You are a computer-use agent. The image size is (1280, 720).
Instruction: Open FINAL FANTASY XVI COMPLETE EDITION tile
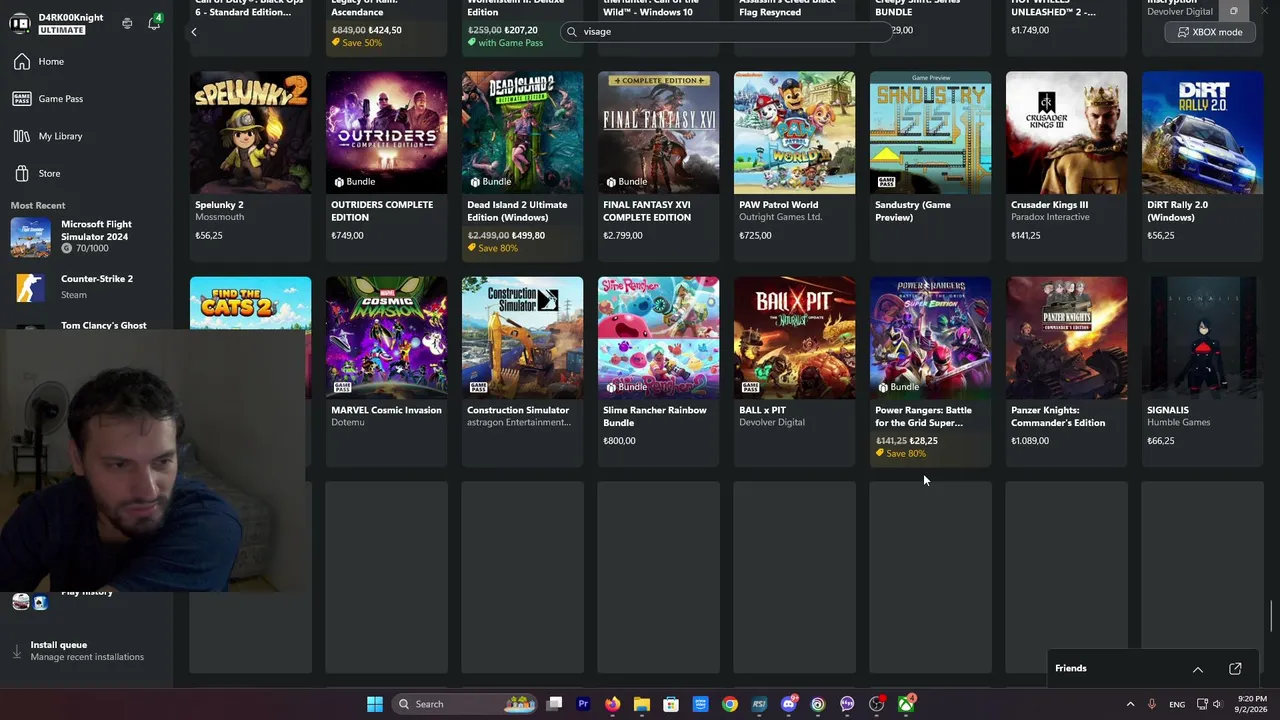point(658,166)
